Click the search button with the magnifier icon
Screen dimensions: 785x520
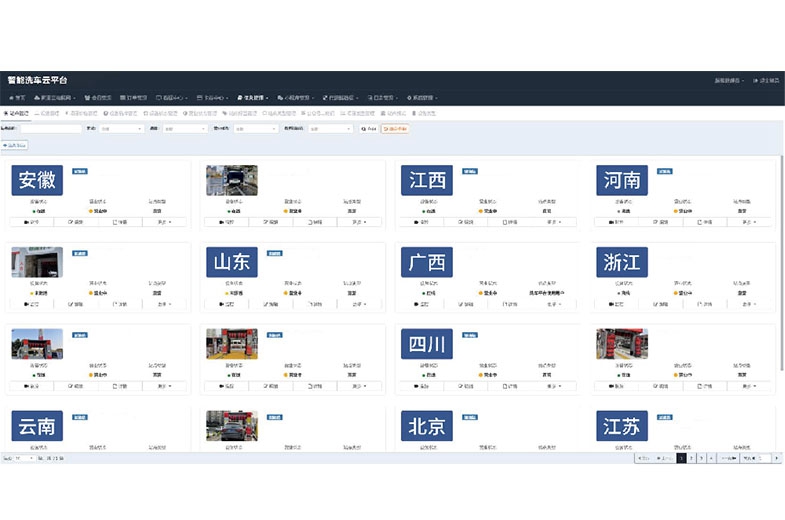[368, 129]
